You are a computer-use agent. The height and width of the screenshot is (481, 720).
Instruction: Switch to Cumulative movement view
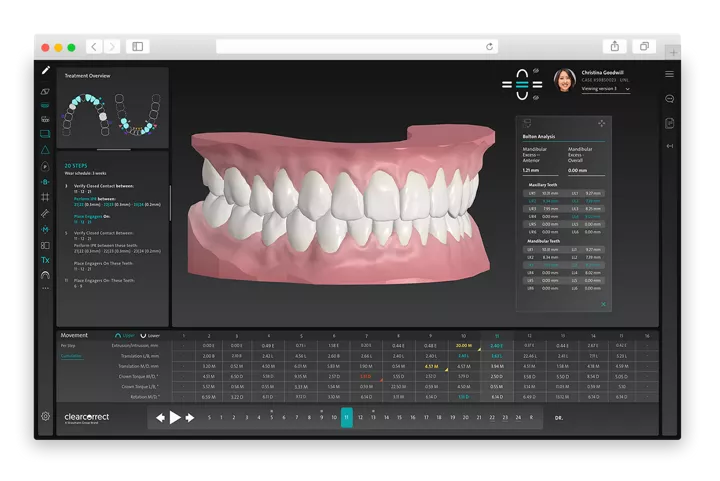(71, 356)
